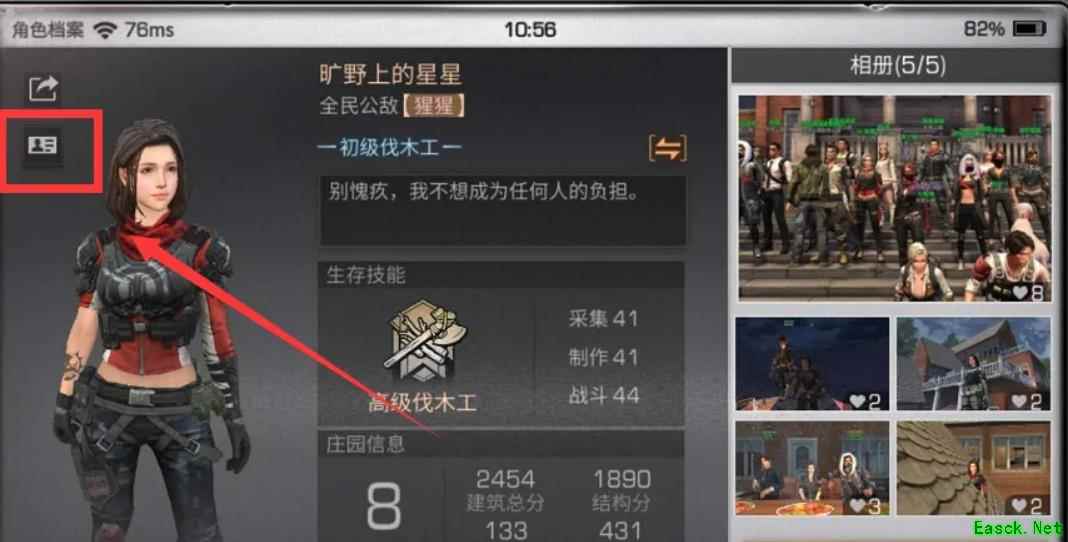Viewport: 1068px width, 542px height.
Task: Open the night scene thumbnail
Action: (812, 364)
